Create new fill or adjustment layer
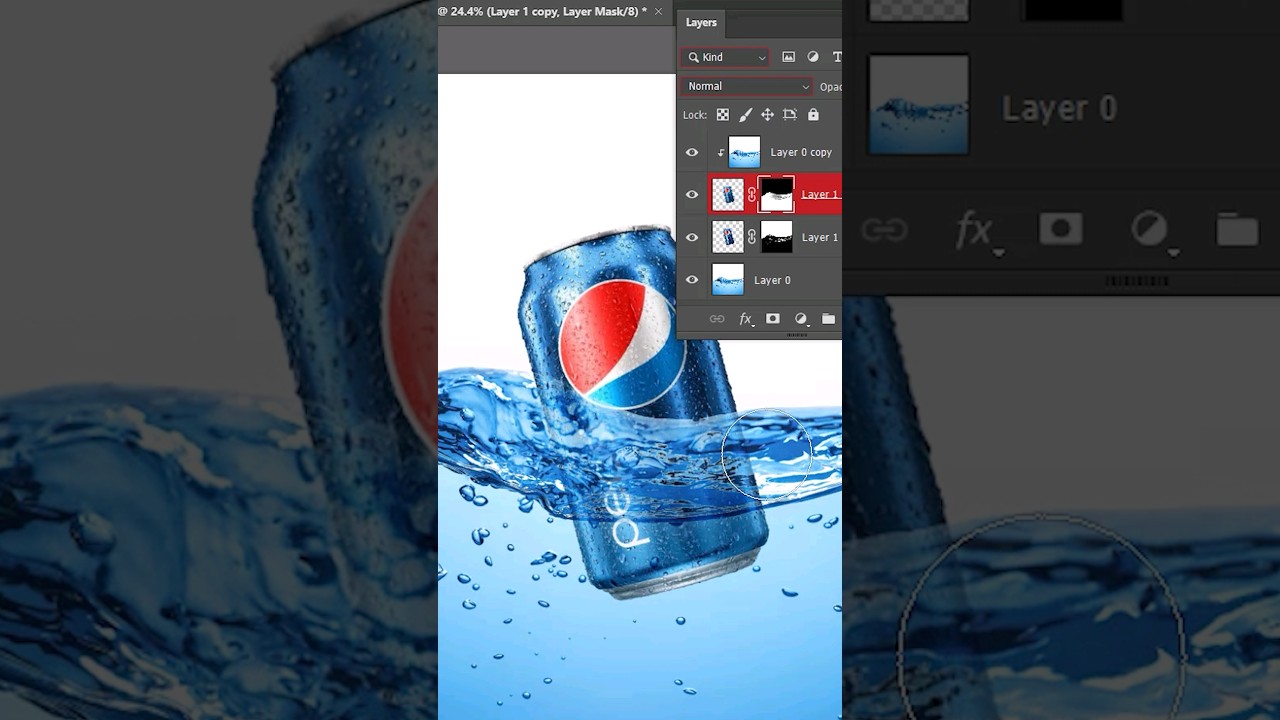The height and width of the screenshot is (720, 1280). [801, 319]
